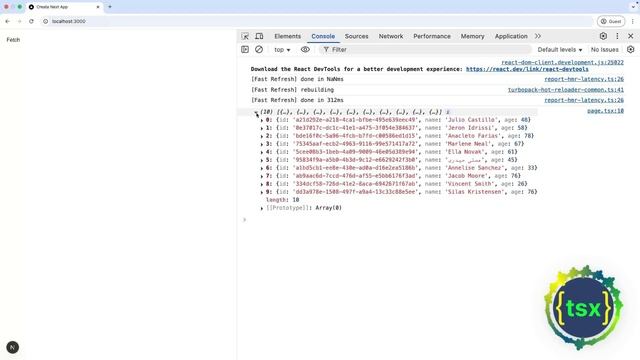The height and width of the screenshot is (360, 640).
Task: Open the top execution context dropdown
Action: click(x=282, y=49)
